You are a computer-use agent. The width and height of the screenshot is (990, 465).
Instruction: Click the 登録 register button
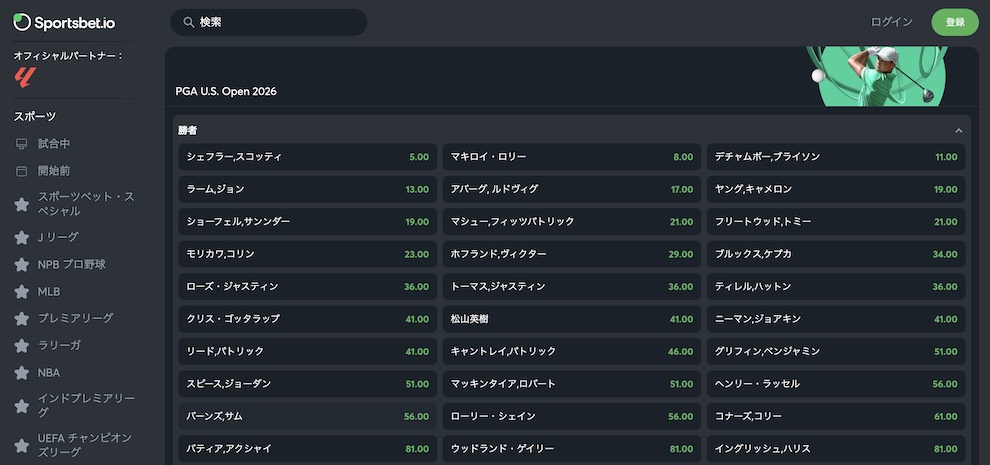point(955,22)
